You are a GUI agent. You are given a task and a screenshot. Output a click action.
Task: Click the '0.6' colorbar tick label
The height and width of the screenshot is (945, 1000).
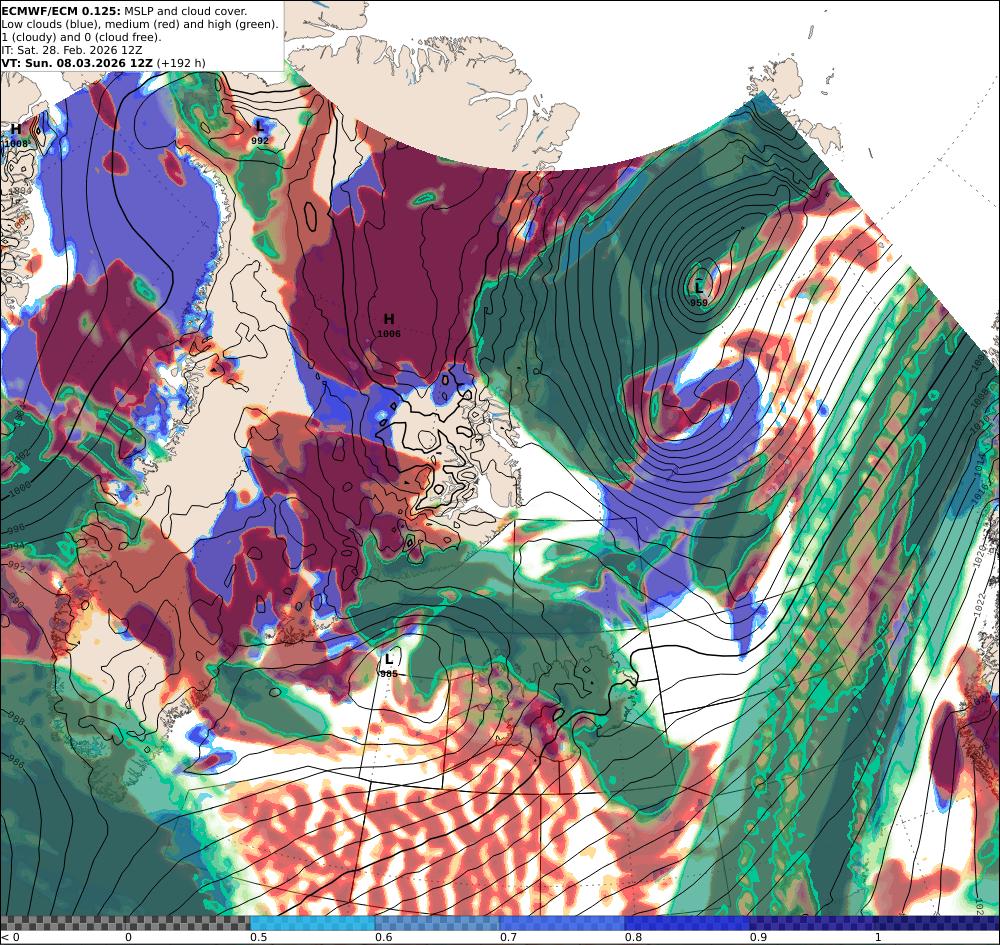click(x=383, y=937)
